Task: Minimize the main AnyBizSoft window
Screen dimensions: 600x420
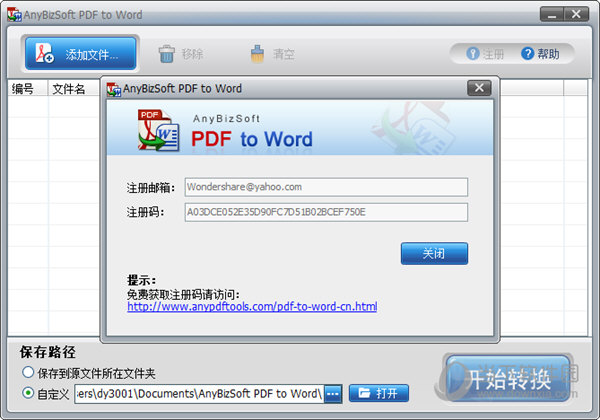Action: coord(552,15)
